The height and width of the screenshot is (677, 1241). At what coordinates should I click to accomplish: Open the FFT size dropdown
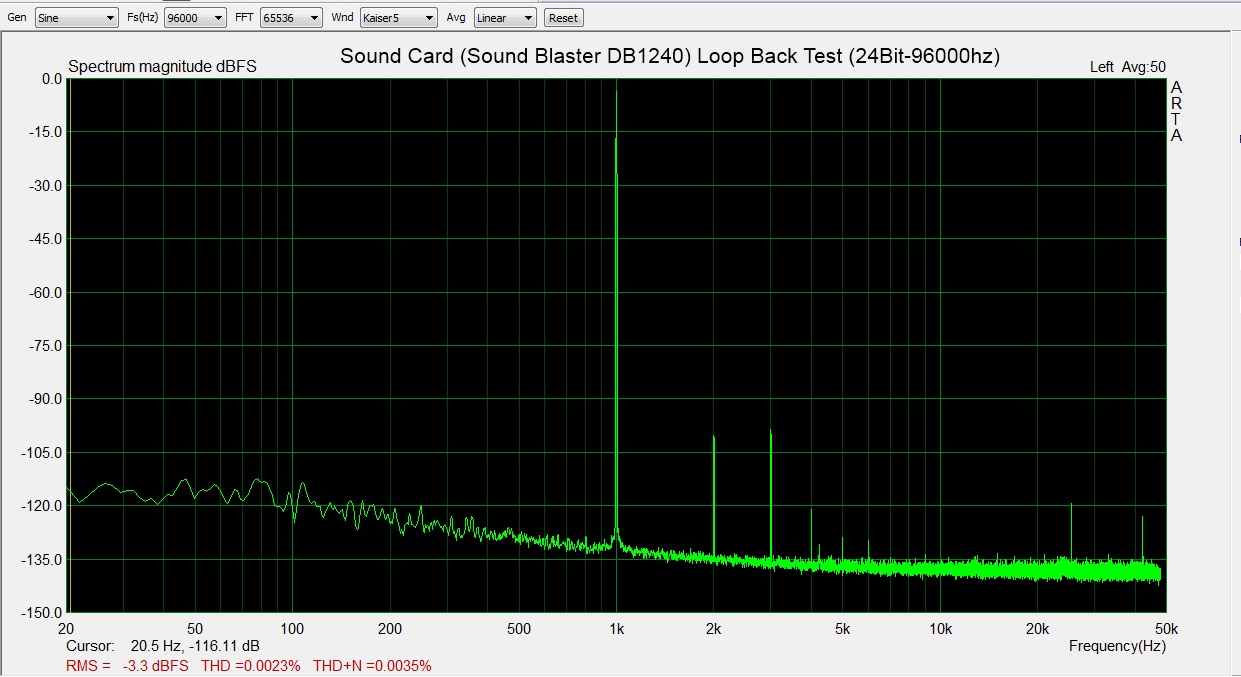(291, 18)
